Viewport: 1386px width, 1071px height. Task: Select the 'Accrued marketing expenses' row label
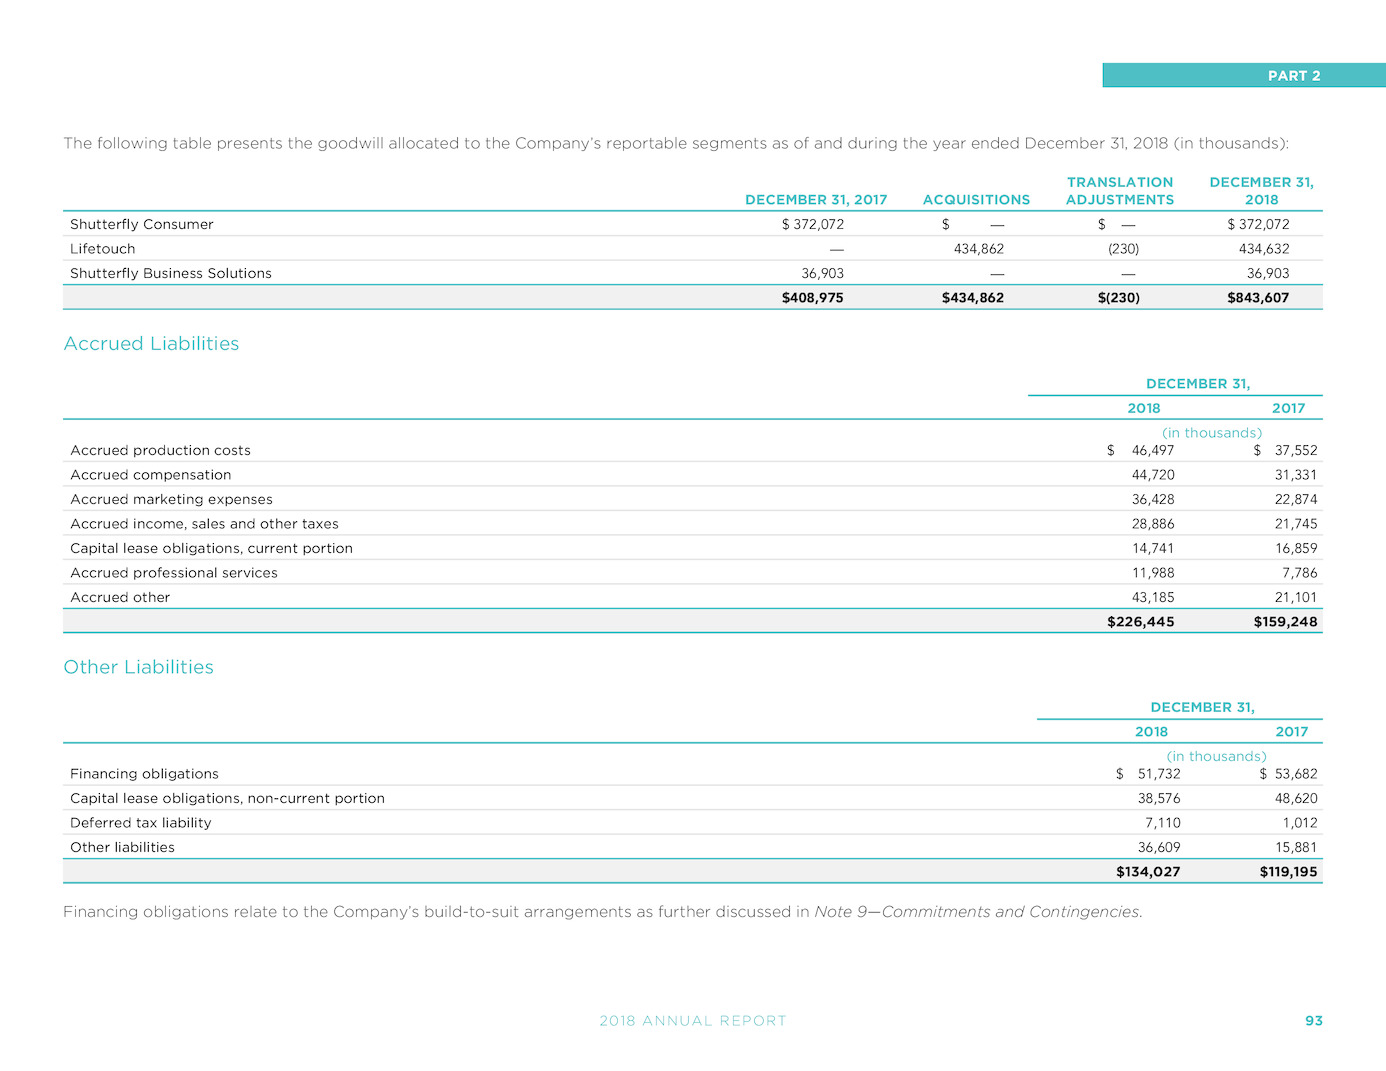pyautogui.click(x=171, y=499)
